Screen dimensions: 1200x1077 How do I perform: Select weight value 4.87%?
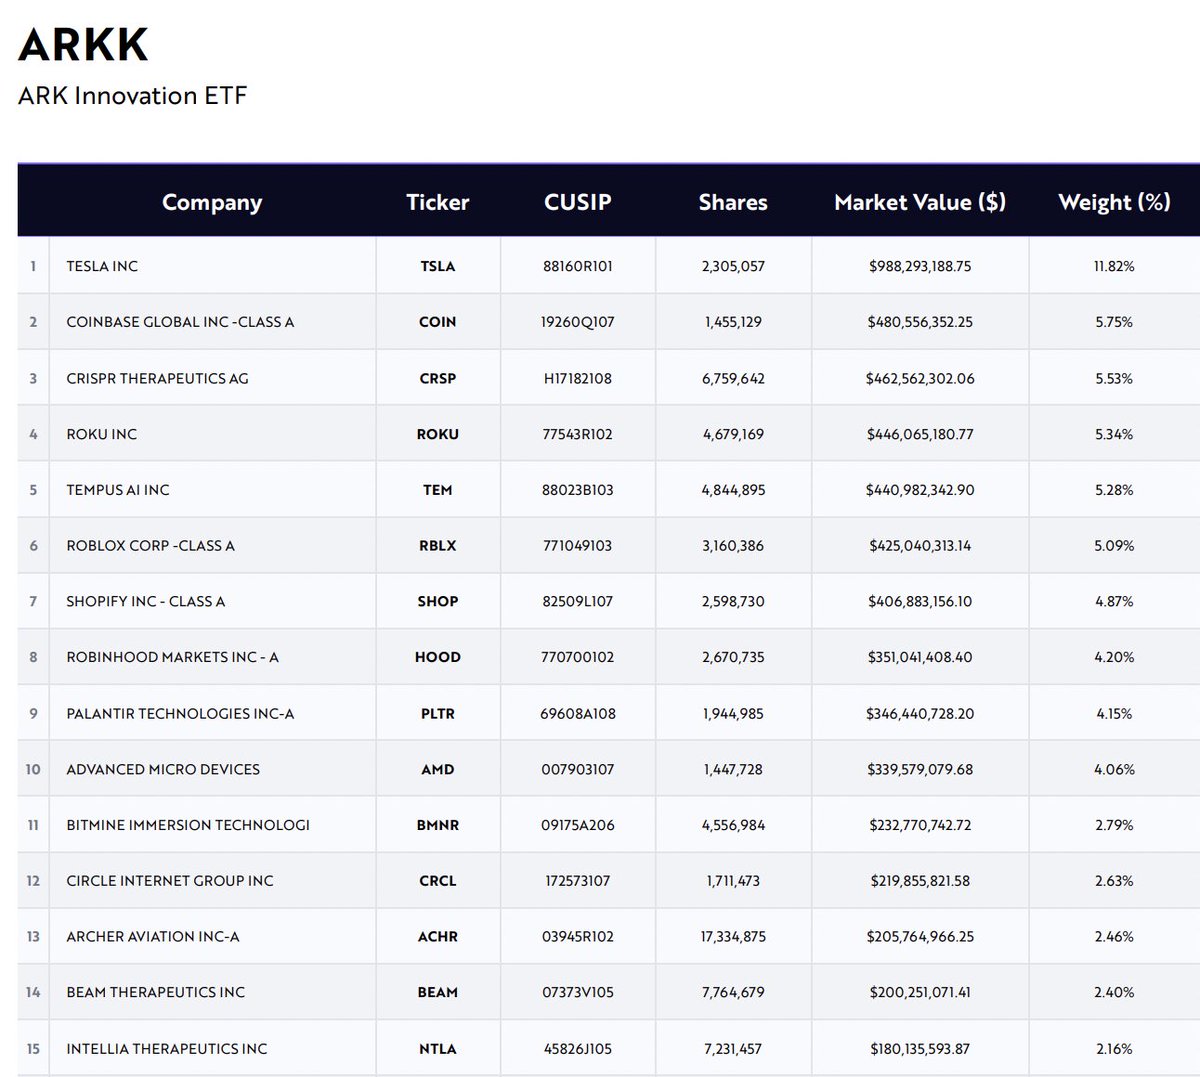tap(1114, 601)
